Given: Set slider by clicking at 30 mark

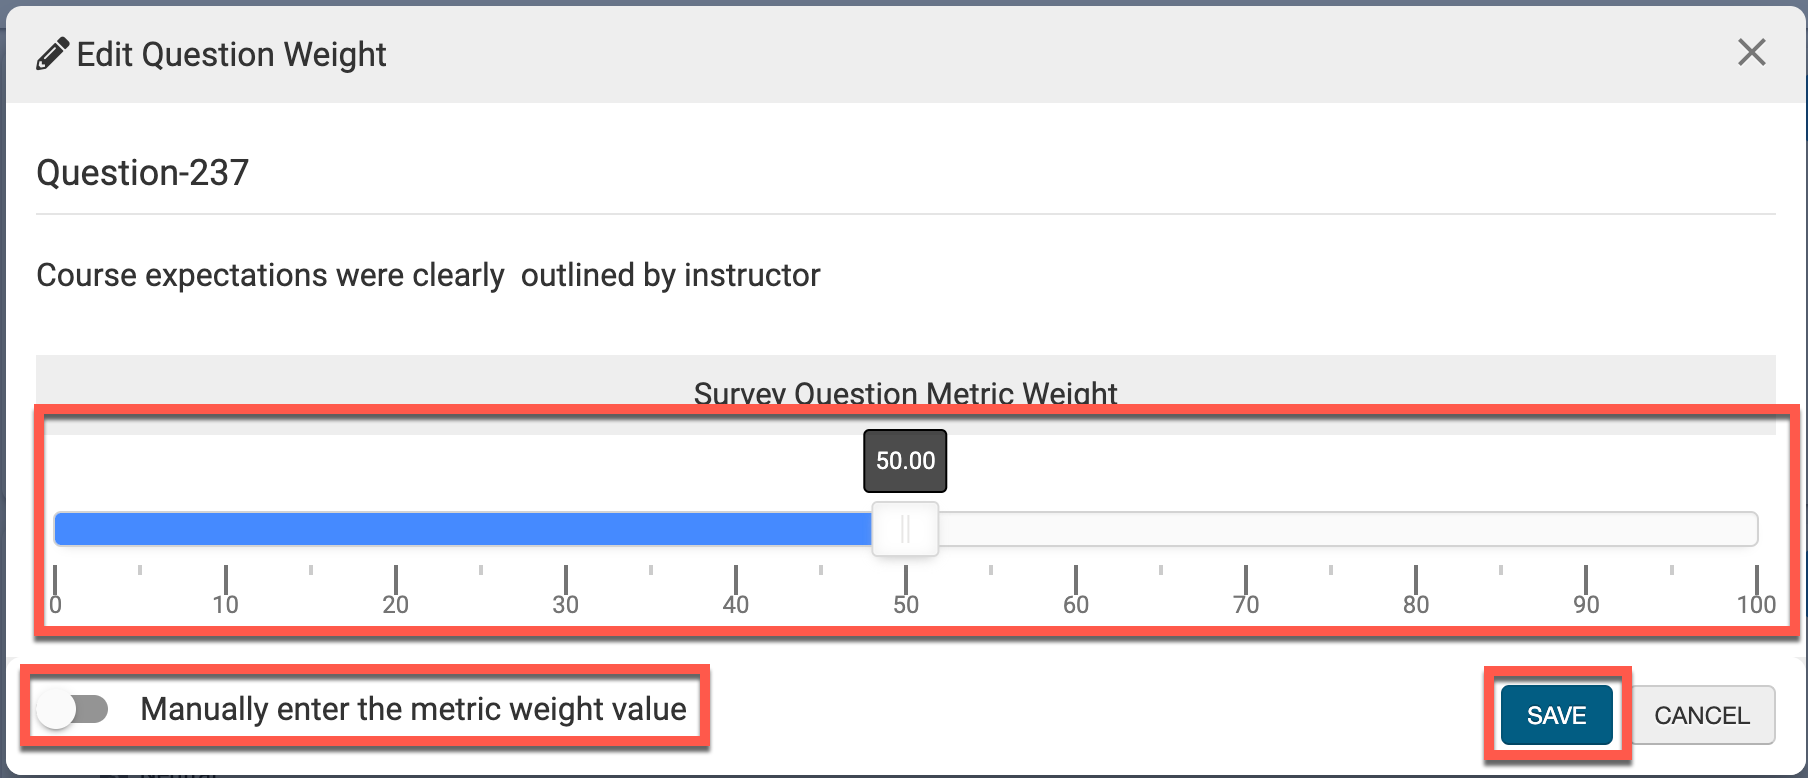Looking at the screenshot, I should 566,529.
